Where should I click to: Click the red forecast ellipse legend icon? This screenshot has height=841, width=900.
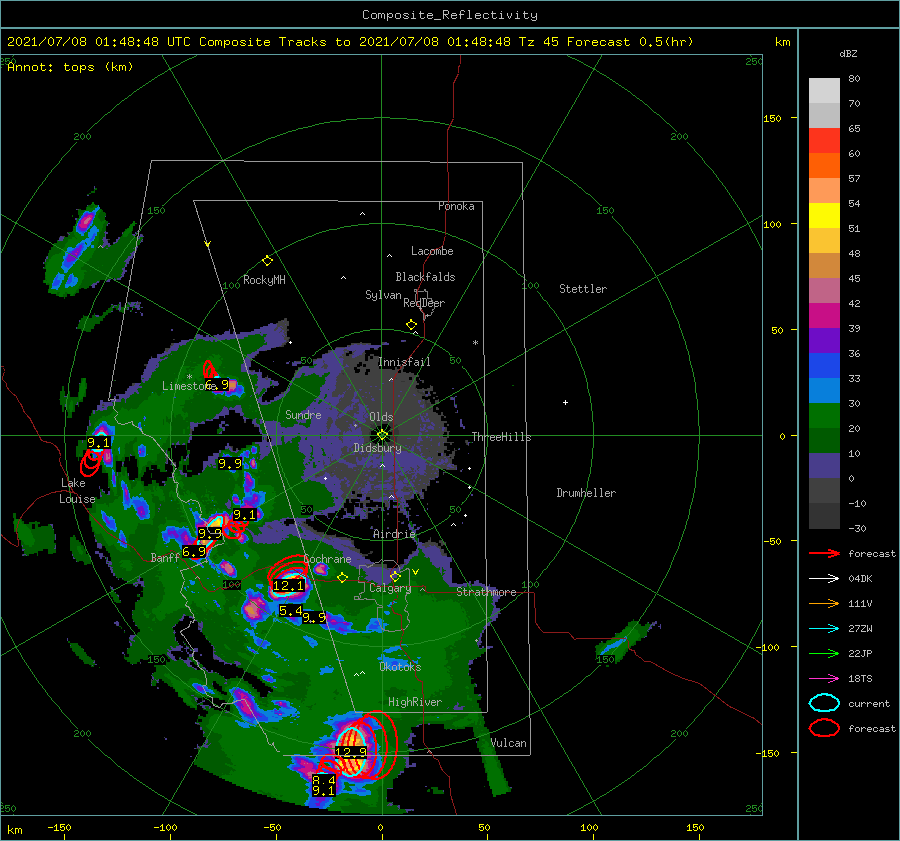pyautogui.click(x=824, y=728)
